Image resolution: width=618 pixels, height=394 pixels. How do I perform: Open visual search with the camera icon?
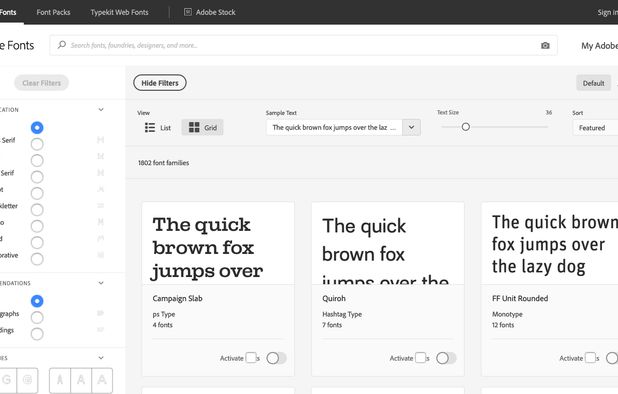(x=545, y=46)
